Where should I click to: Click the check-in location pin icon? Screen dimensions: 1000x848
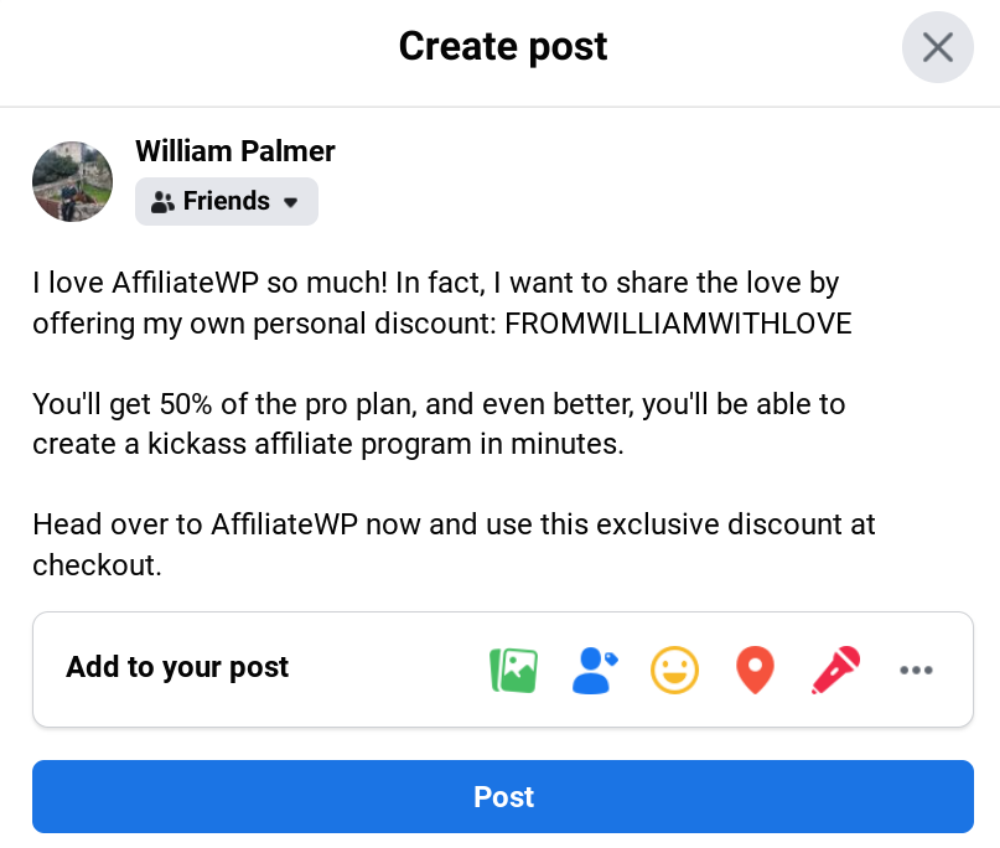tap(755, 670)
